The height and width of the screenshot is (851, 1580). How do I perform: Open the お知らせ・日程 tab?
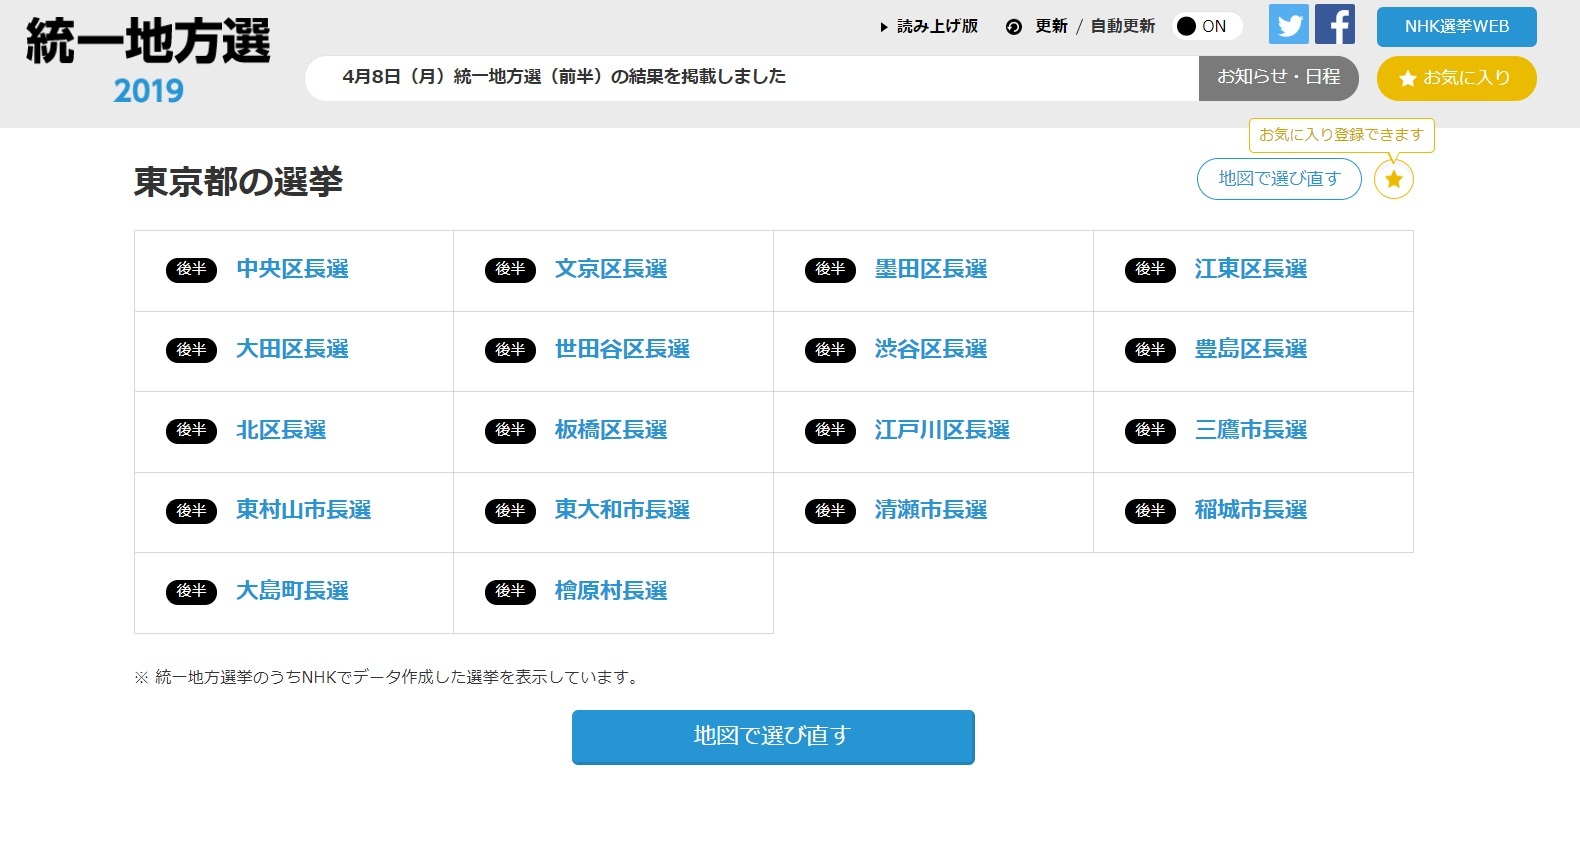pos(1278,78)
